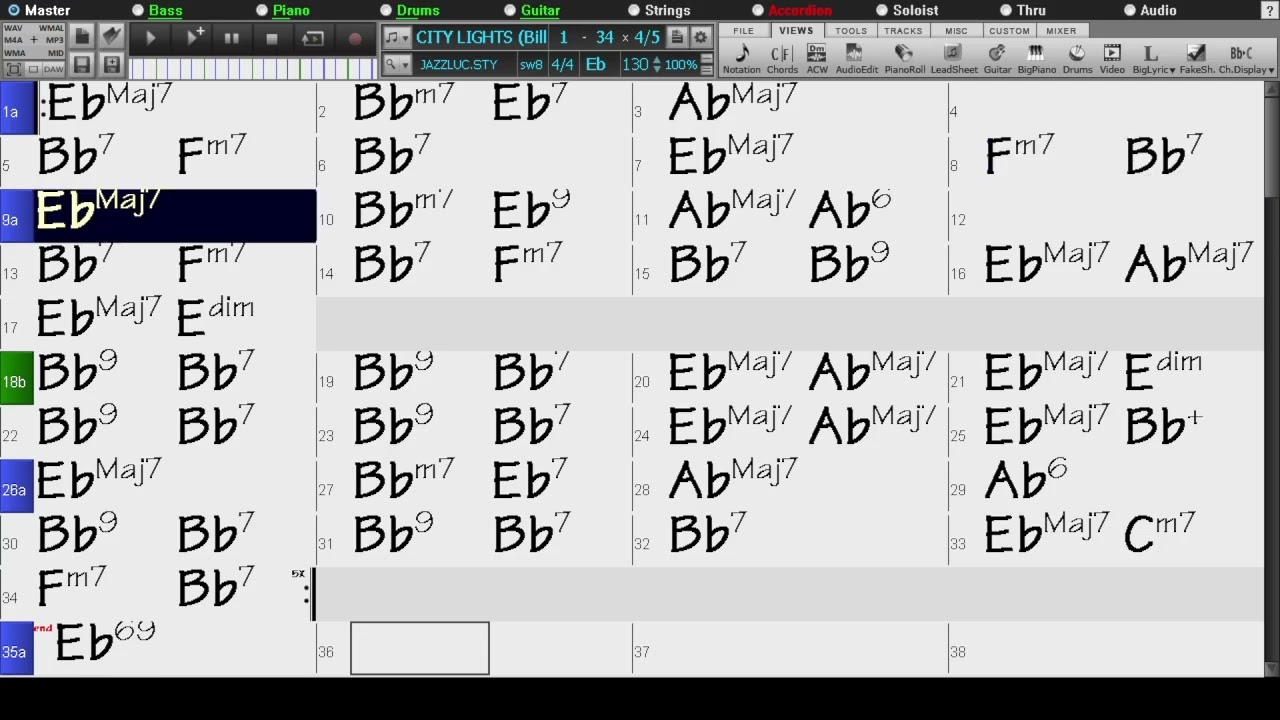Click the song position progress bar
Screen dimensions: 1280x720
[253, 67]
